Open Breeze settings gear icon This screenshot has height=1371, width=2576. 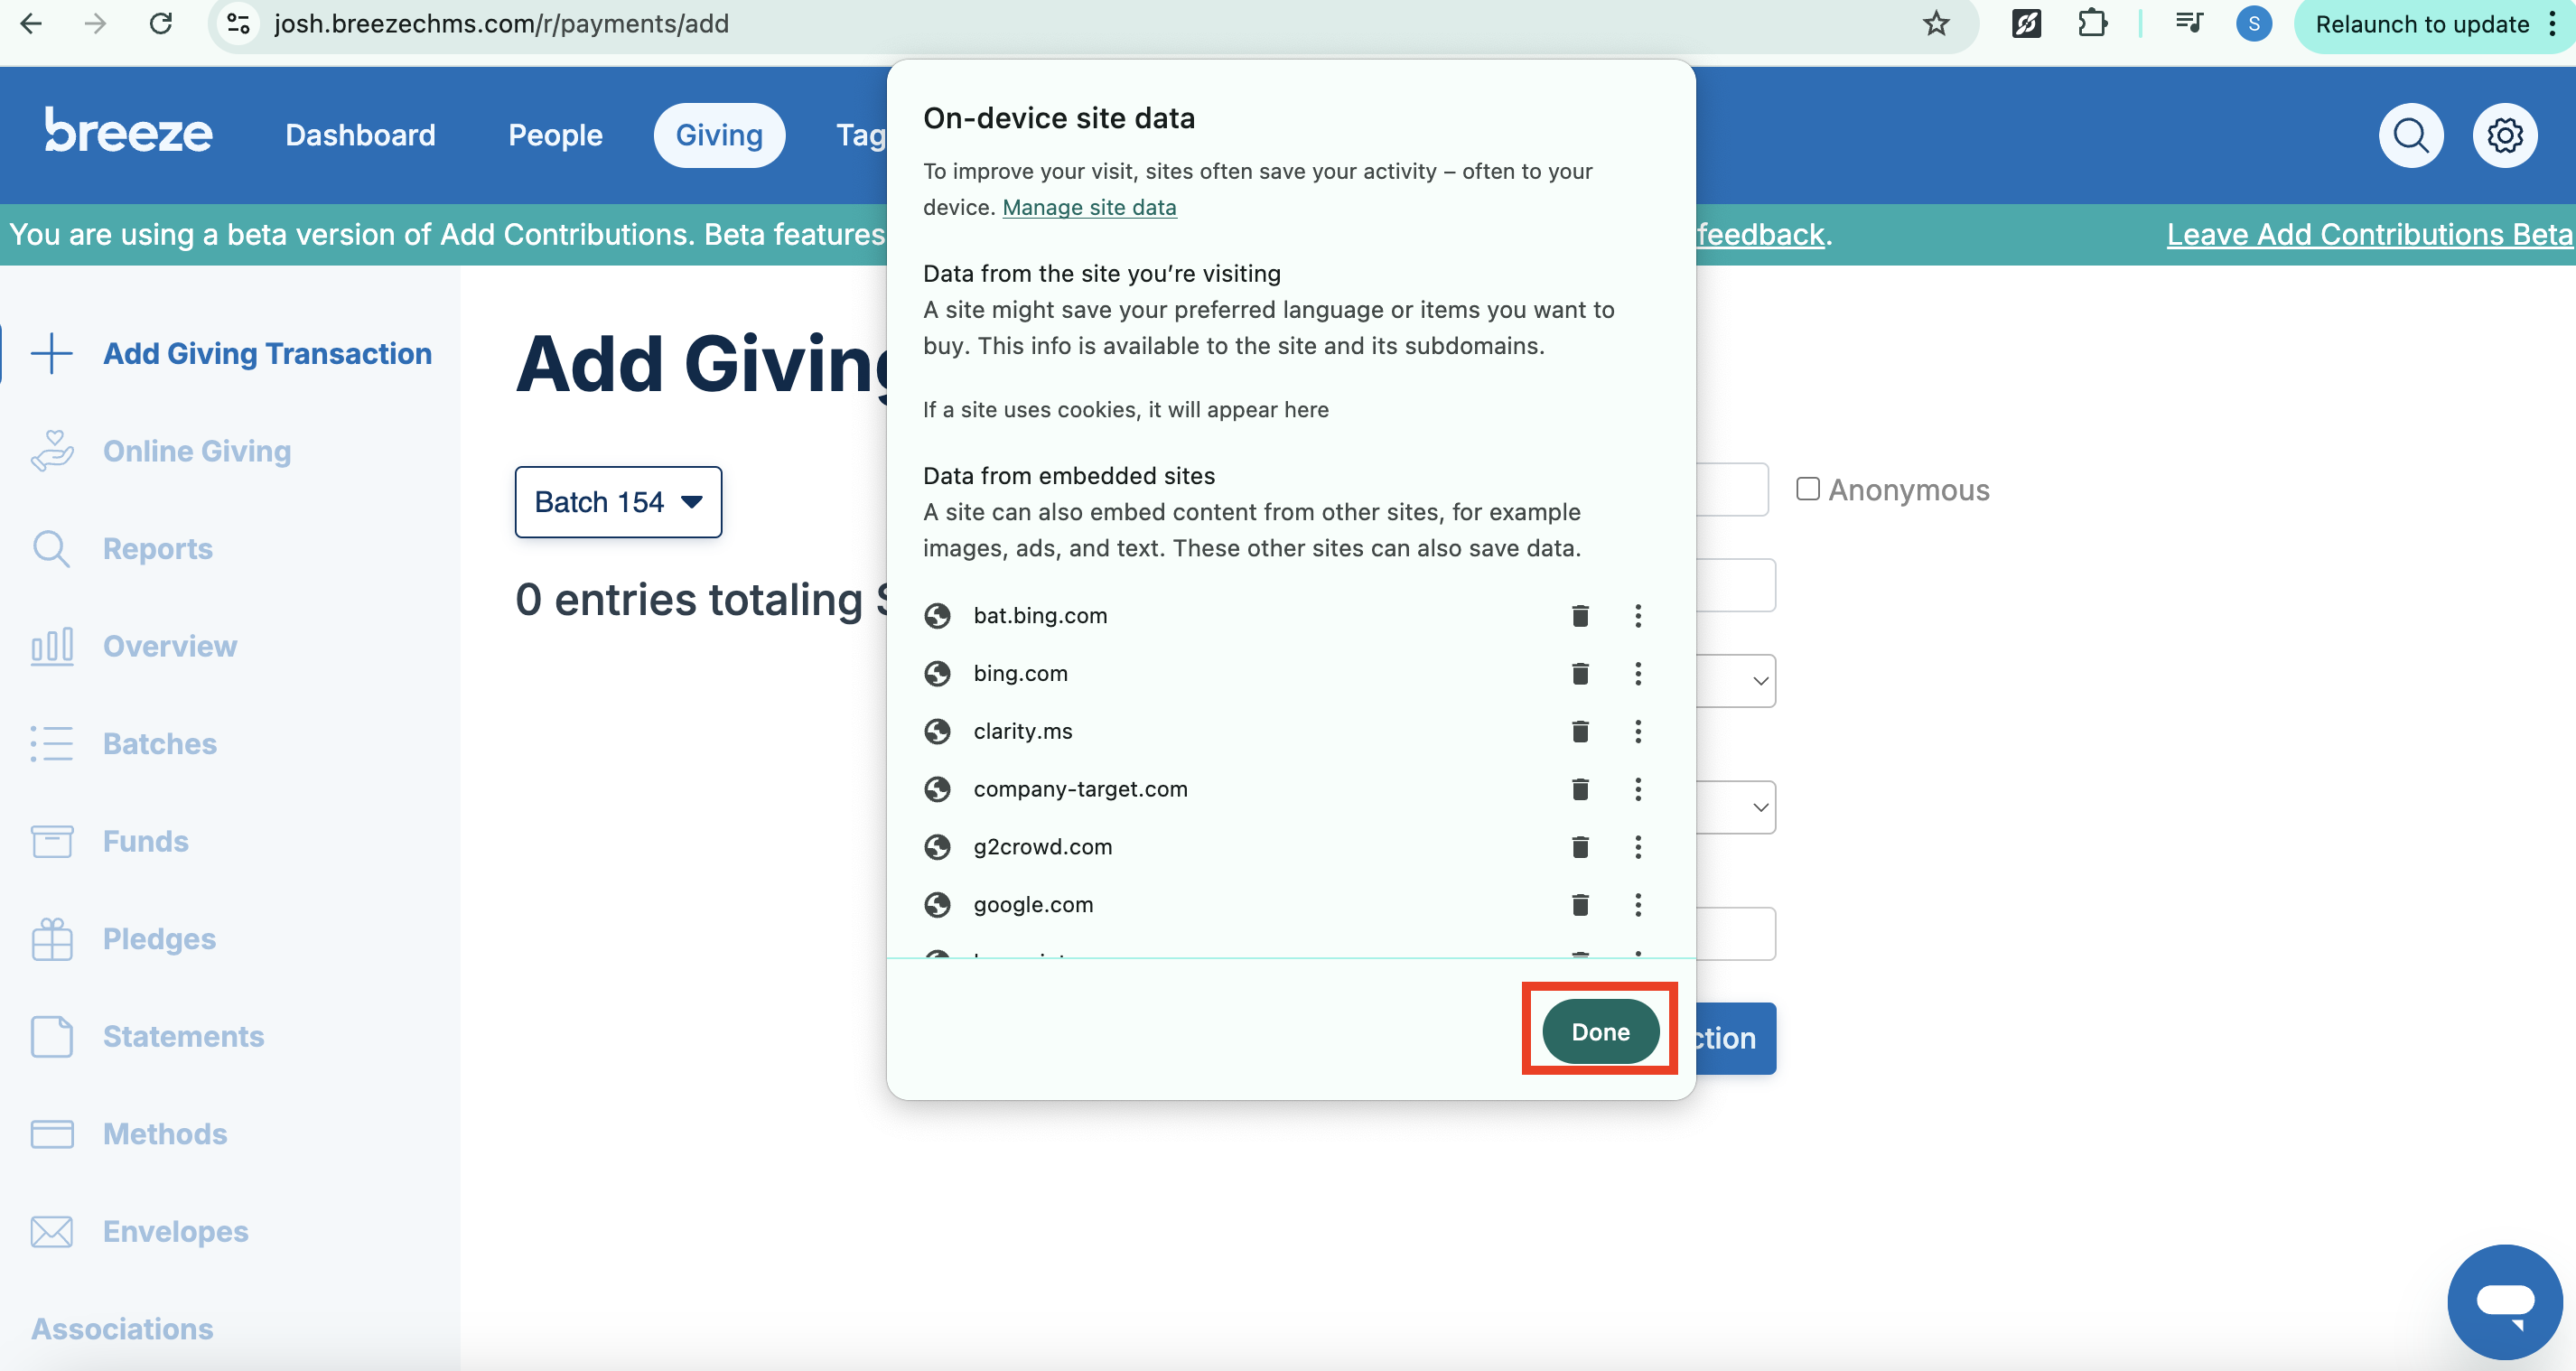point(2504,135)
